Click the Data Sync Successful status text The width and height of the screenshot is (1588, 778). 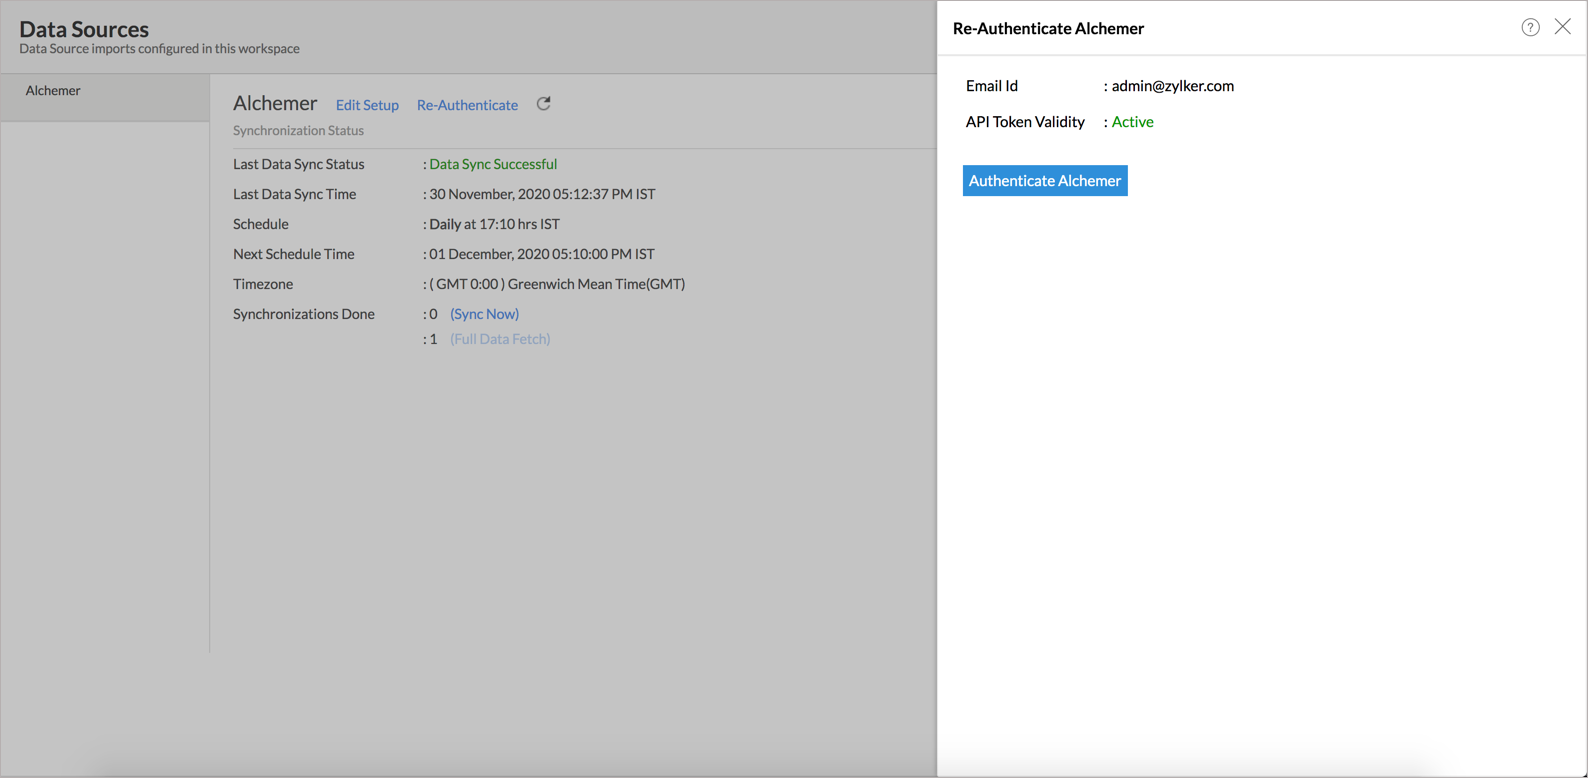coord(493,164)
